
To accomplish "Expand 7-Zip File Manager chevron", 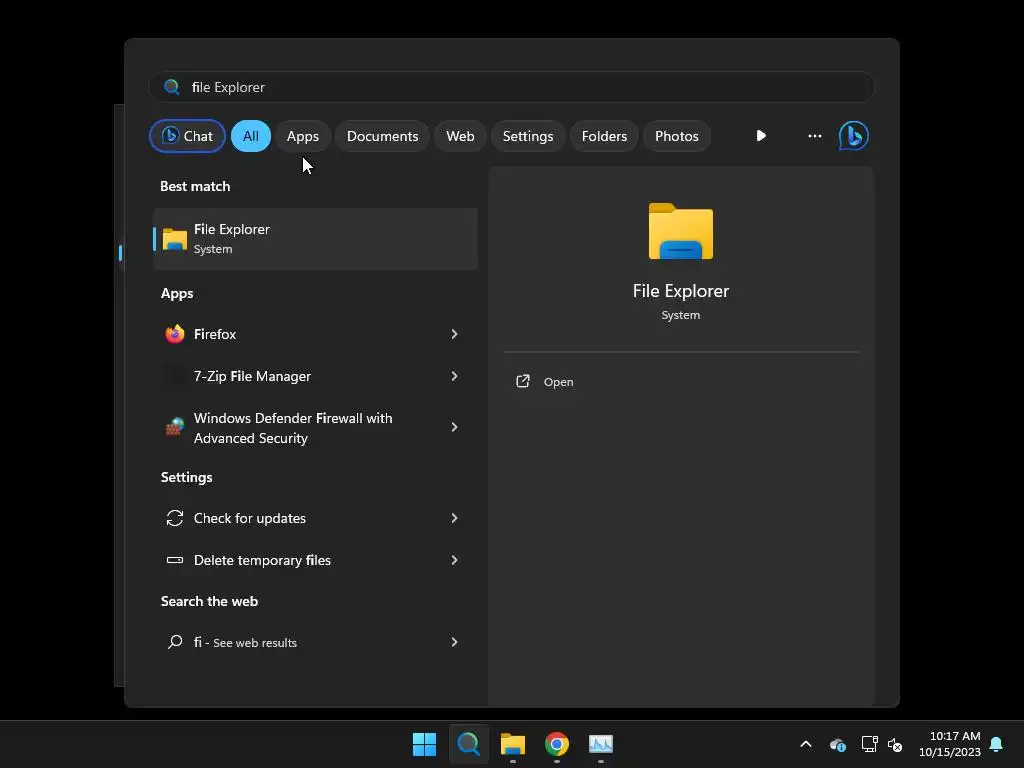I will (x=455, y=376).
